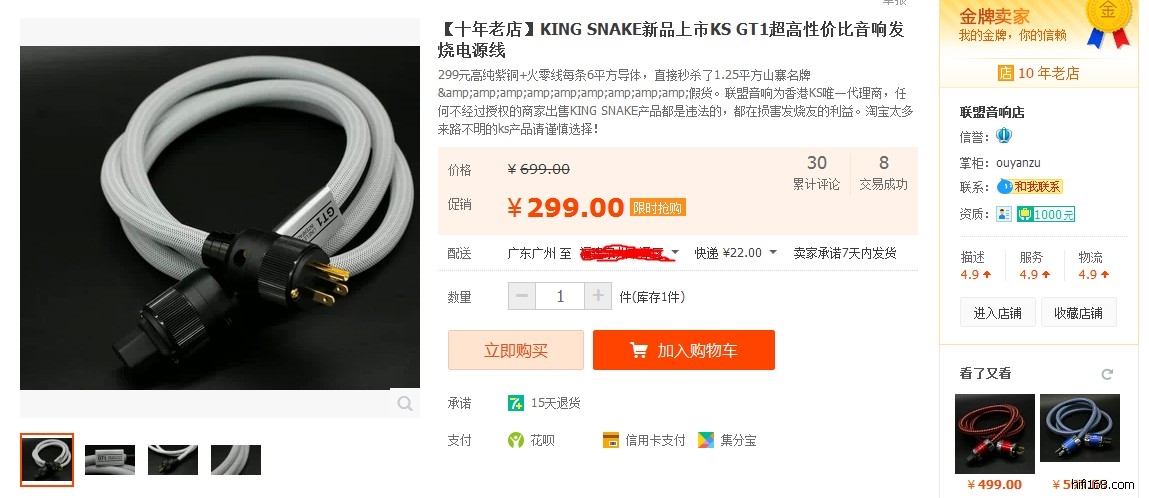The height and width of the screenshot is (498, 1149).
Task: Enter the shop via 进入店铺
Action: point(997,313)
